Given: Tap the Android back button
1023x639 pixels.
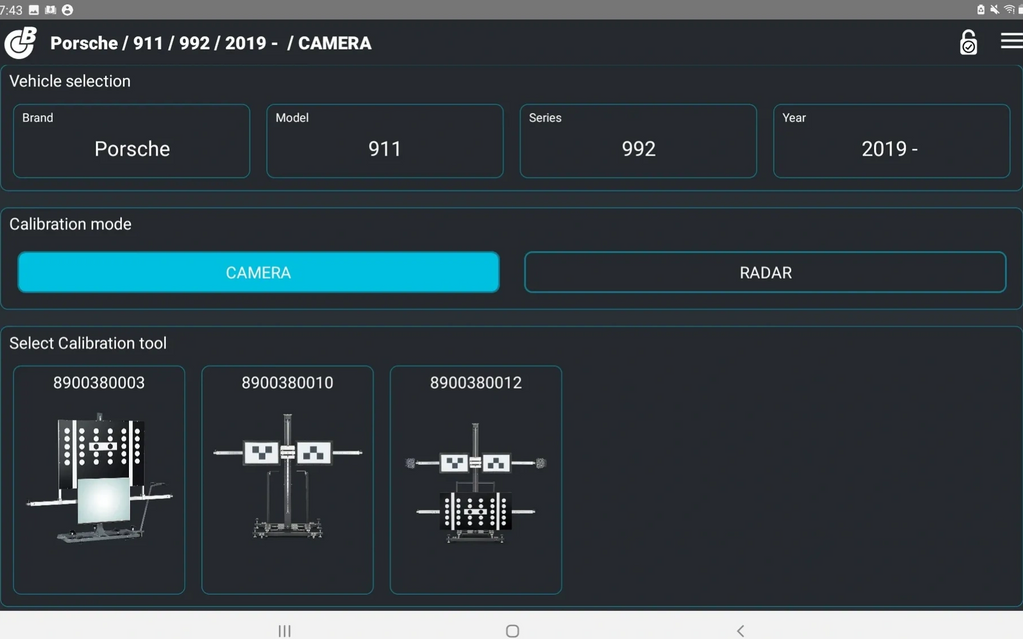Looking at the screenshot, I should pos(741,631).
